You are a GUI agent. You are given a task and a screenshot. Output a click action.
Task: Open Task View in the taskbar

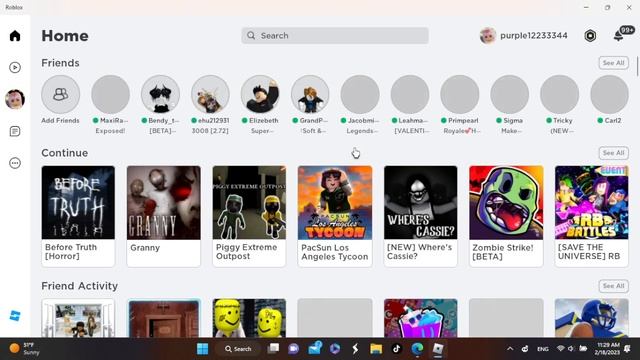(273, 349)
